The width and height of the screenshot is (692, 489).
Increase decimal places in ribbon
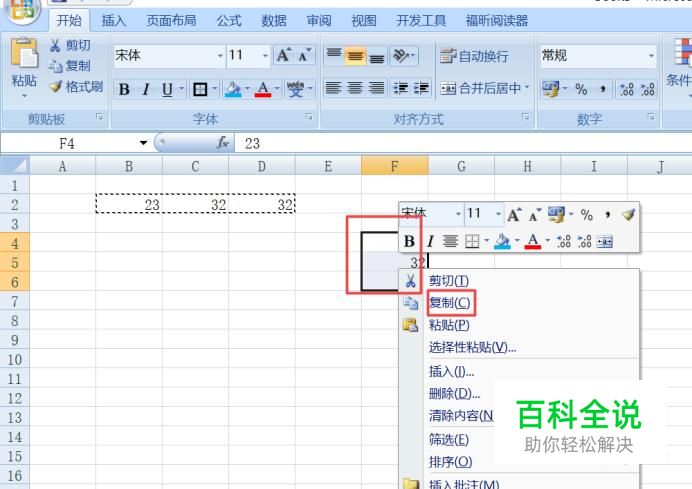627,89
